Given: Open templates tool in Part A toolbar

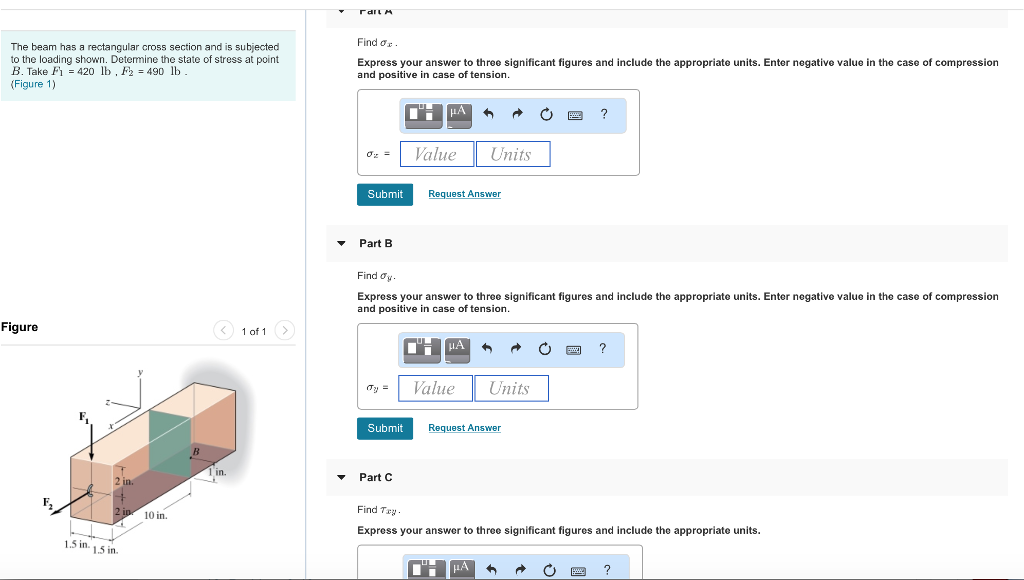Looking at the screenshot, I should (x=423, y=115).
